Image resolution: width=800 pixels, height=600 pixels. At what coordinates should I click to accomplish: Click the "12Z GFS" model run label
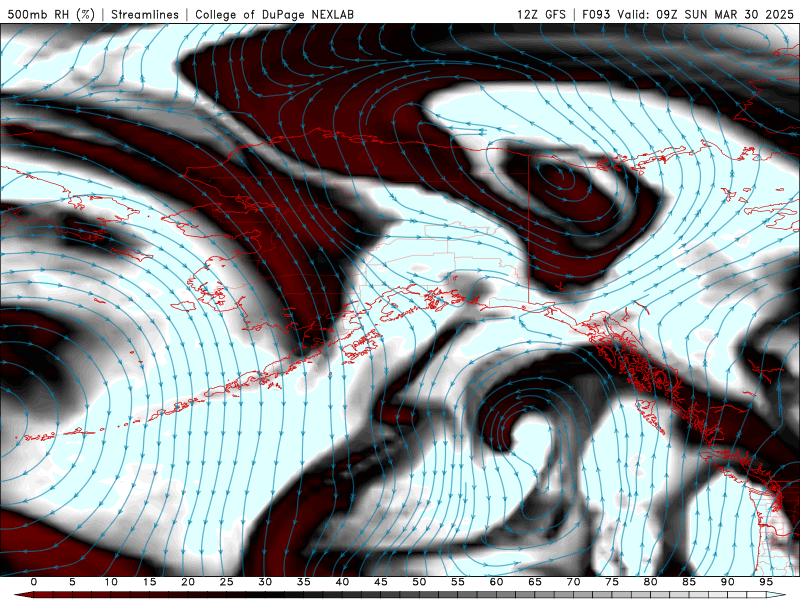point(541,14)
